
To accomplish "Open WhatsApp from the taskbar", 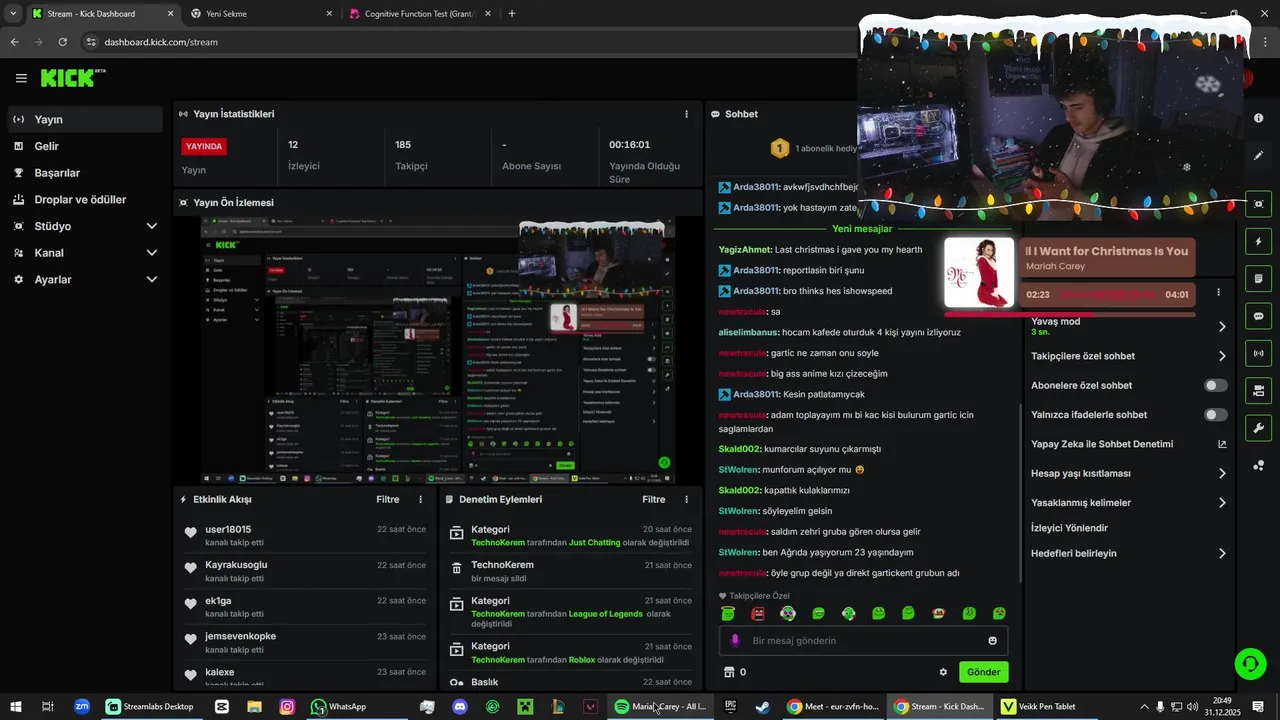I will point(341,707).
